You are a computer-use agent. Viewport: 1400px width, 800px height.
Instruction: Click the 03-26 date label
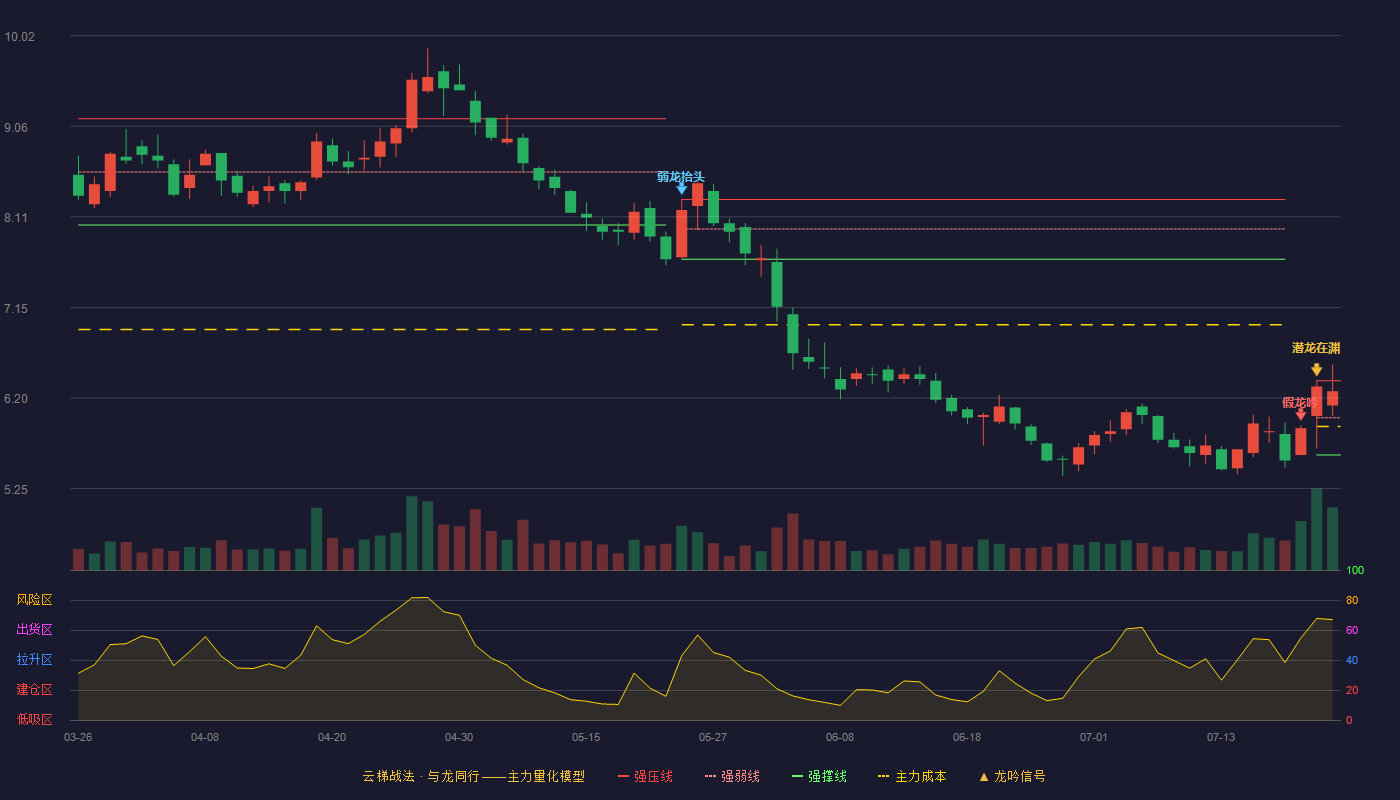[x=78, y=737]
